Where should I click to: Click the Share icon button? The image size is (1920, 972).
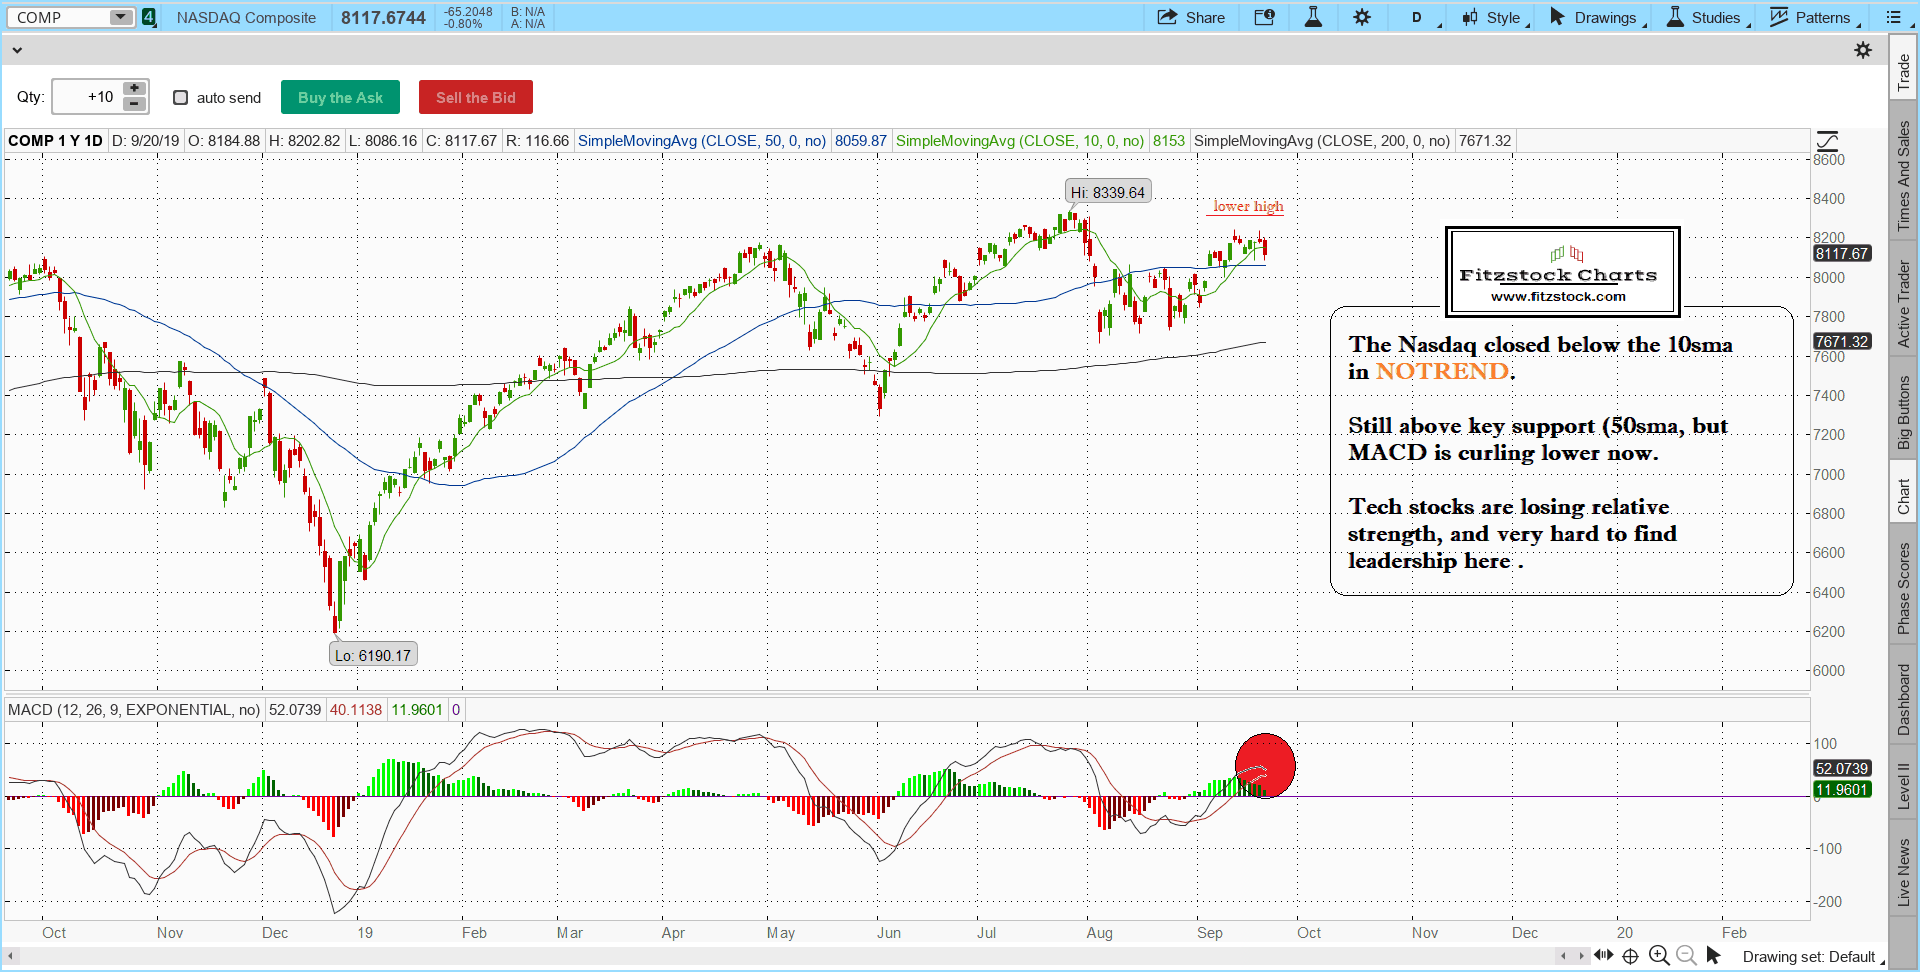coord(1190,17)
